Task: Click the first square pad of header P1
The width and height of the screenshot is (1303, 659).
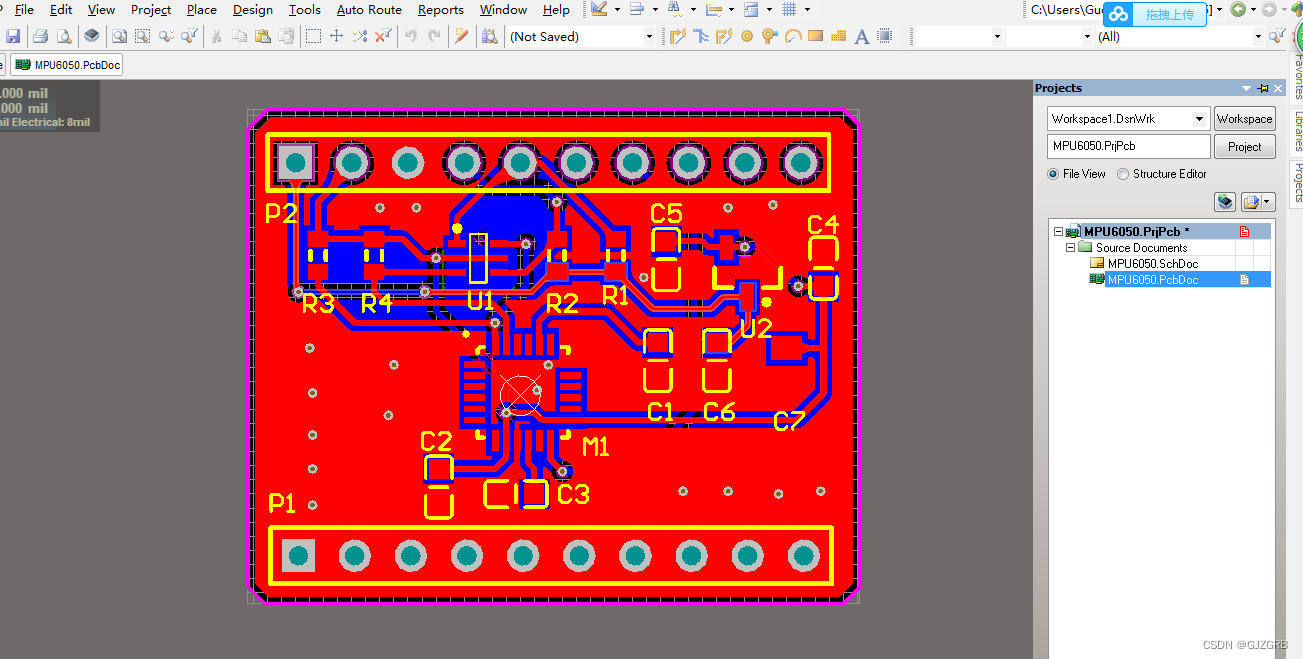Action: [x=298, y=555]
